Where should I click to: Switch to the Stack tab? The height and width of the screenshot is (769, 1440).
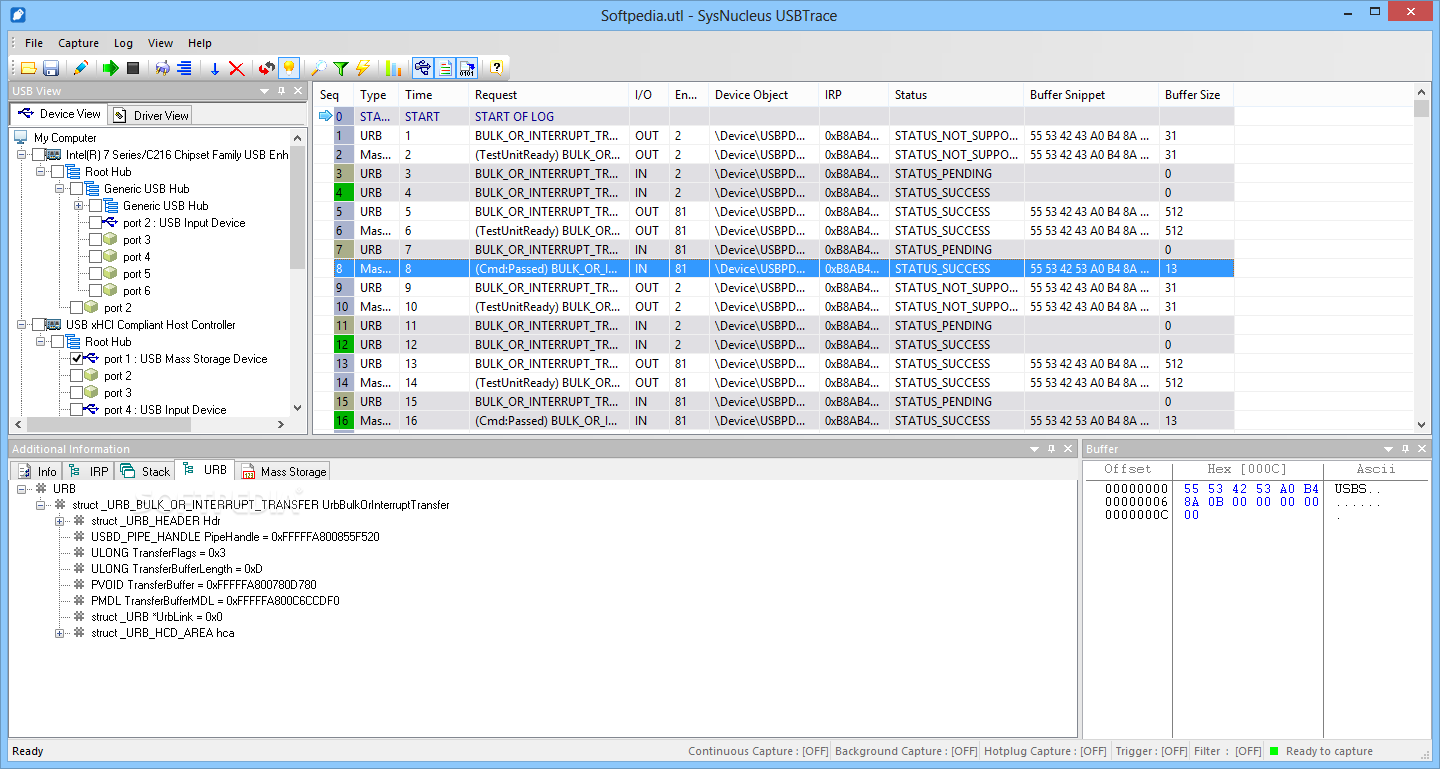(x=144, y=471)
